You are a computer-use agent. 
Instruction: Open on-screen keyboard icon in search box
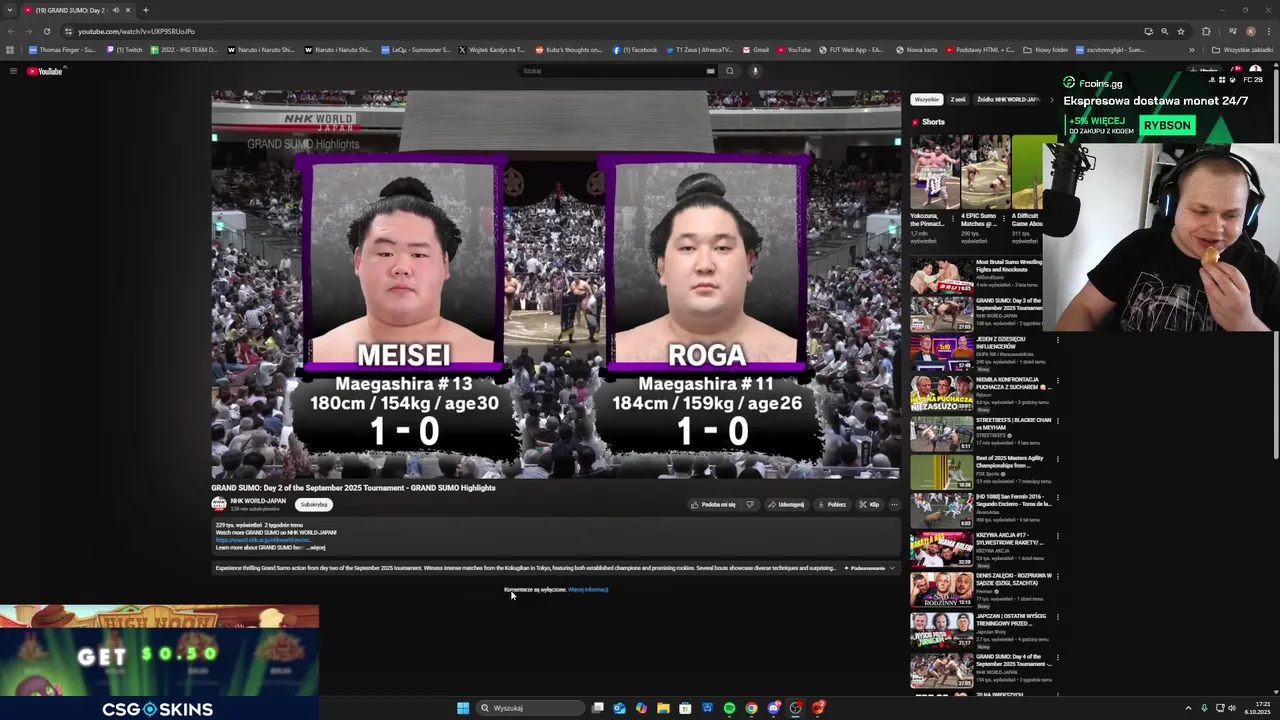click(710, 71)
